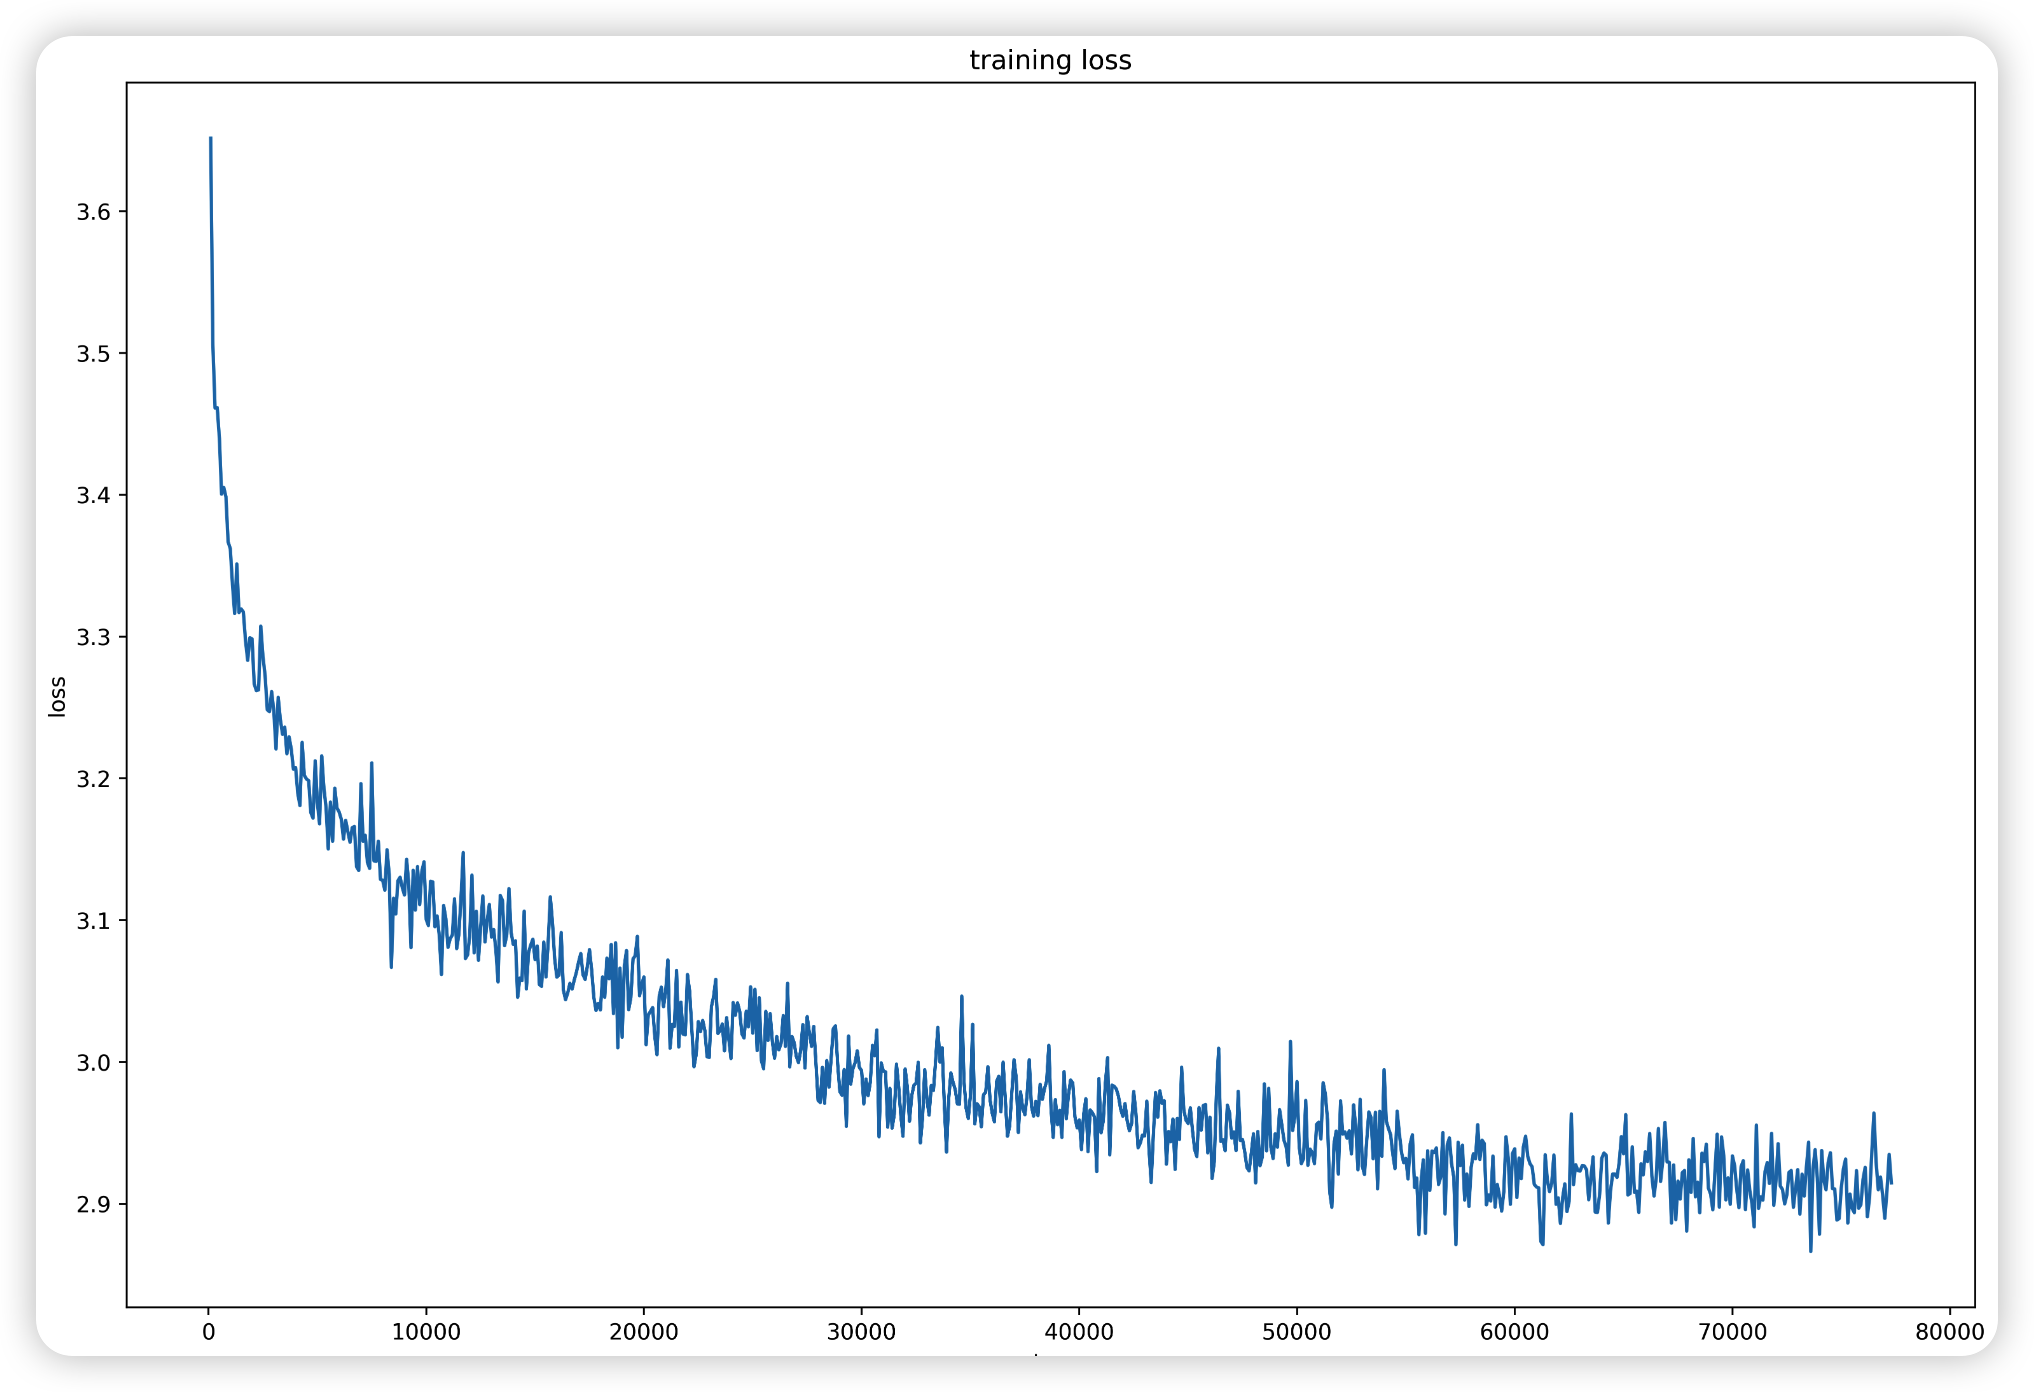Viewport: 2034px width, 1392px height.
Task: Click the 'loss' y-axis label
Action: point(57,696)
